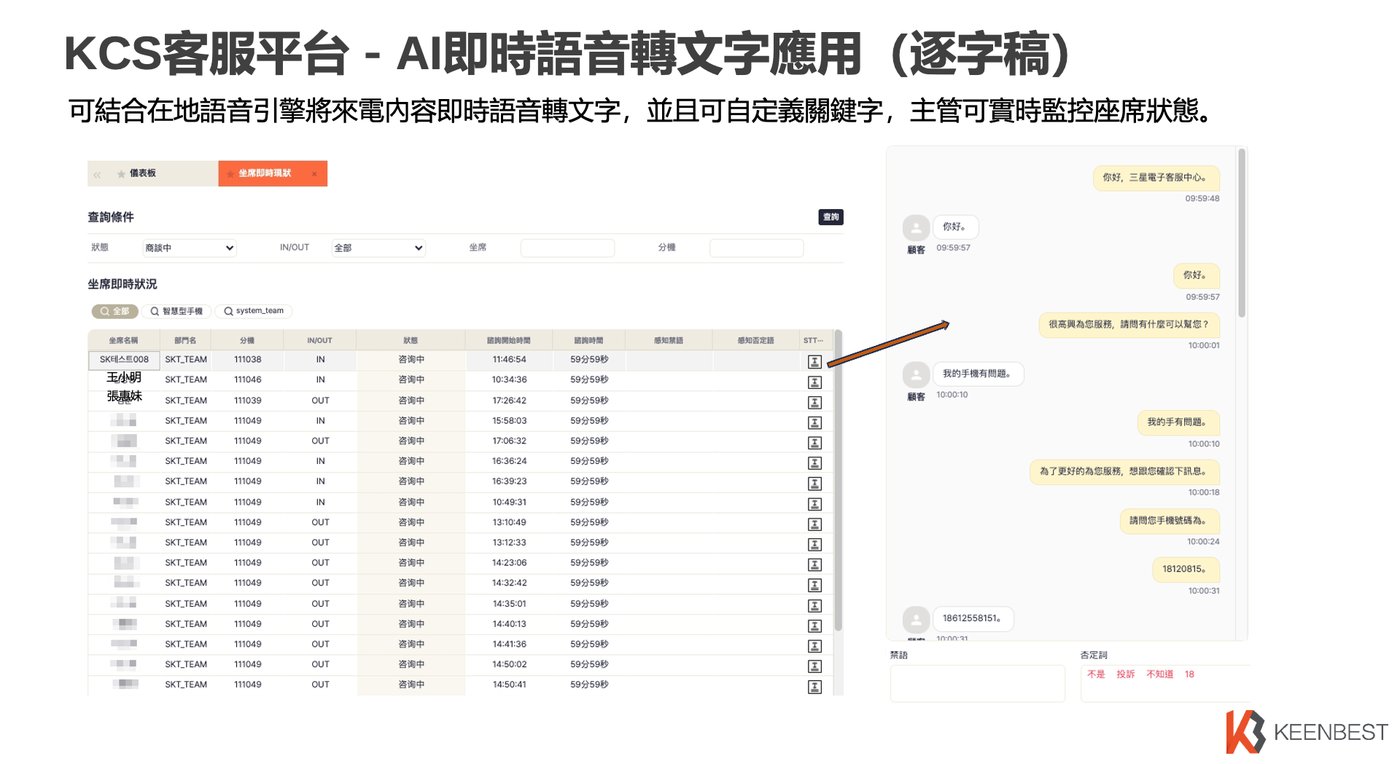This screenshot has width=1400, height=764.
Task: Open STT icon for the 10:49:31 call row
Action: point(814,503)
